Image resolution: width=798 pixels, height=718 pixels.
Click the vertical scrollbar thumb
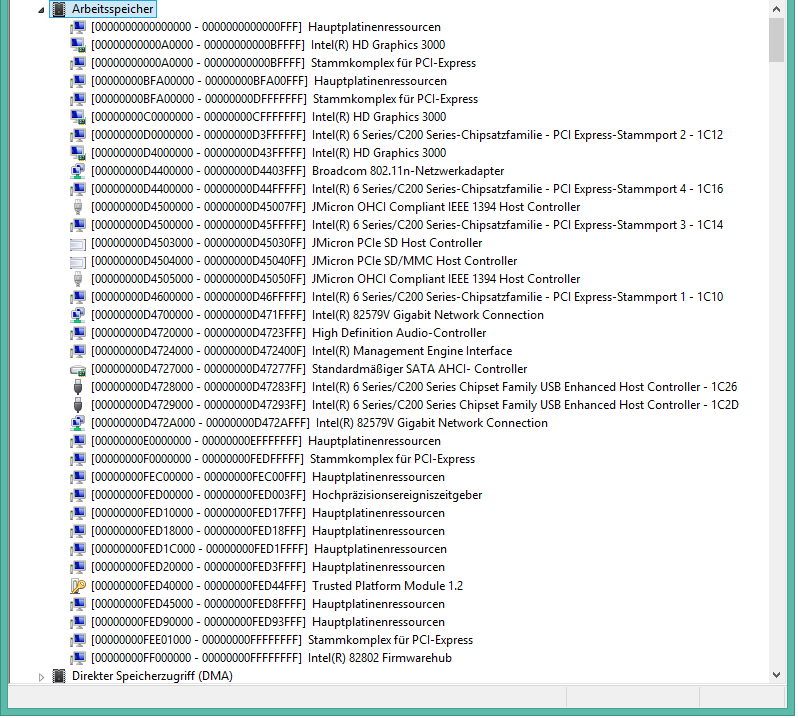(x=776, y=40)
